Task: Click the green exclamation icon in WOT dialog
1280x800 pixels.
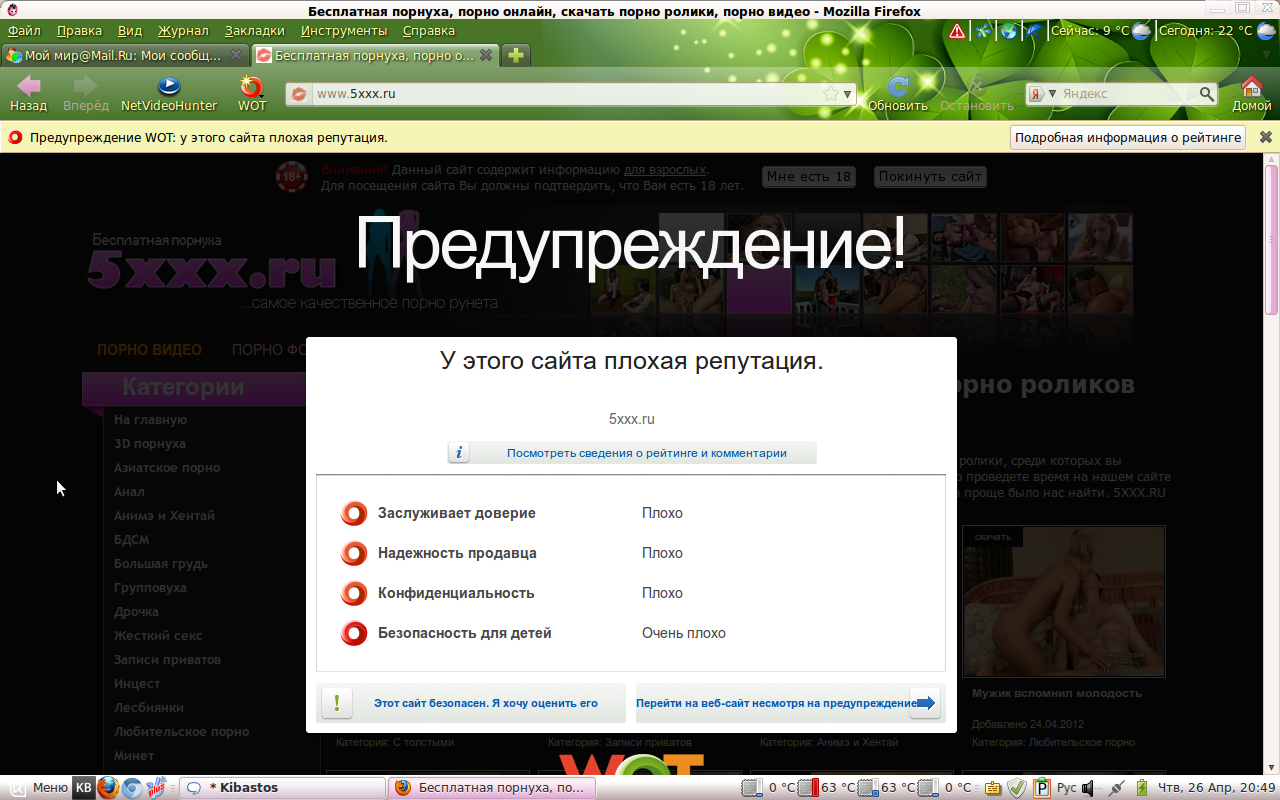Action: [x=337, y=703]
